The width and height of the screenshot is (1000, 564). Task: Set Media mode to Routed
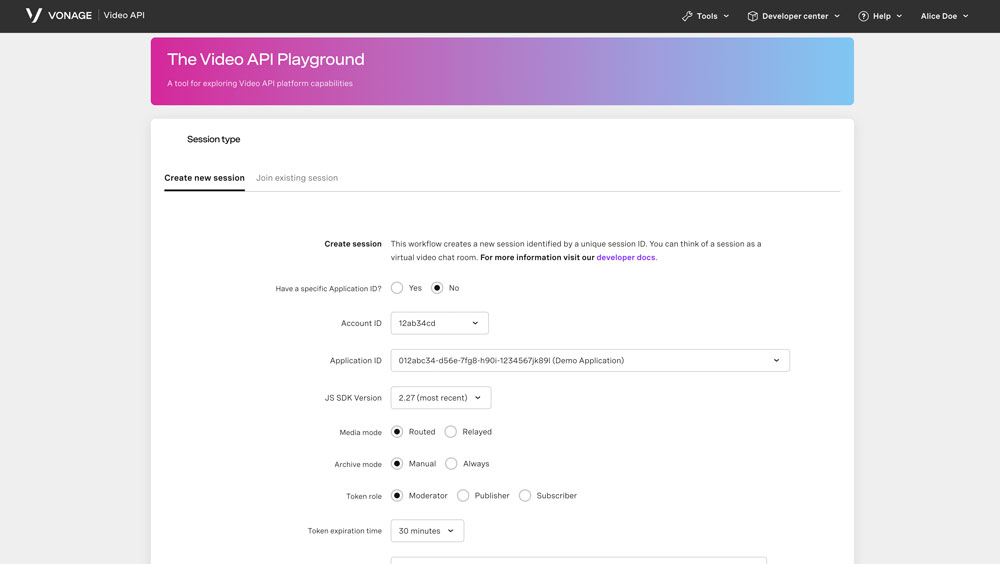tap(397, 432)
